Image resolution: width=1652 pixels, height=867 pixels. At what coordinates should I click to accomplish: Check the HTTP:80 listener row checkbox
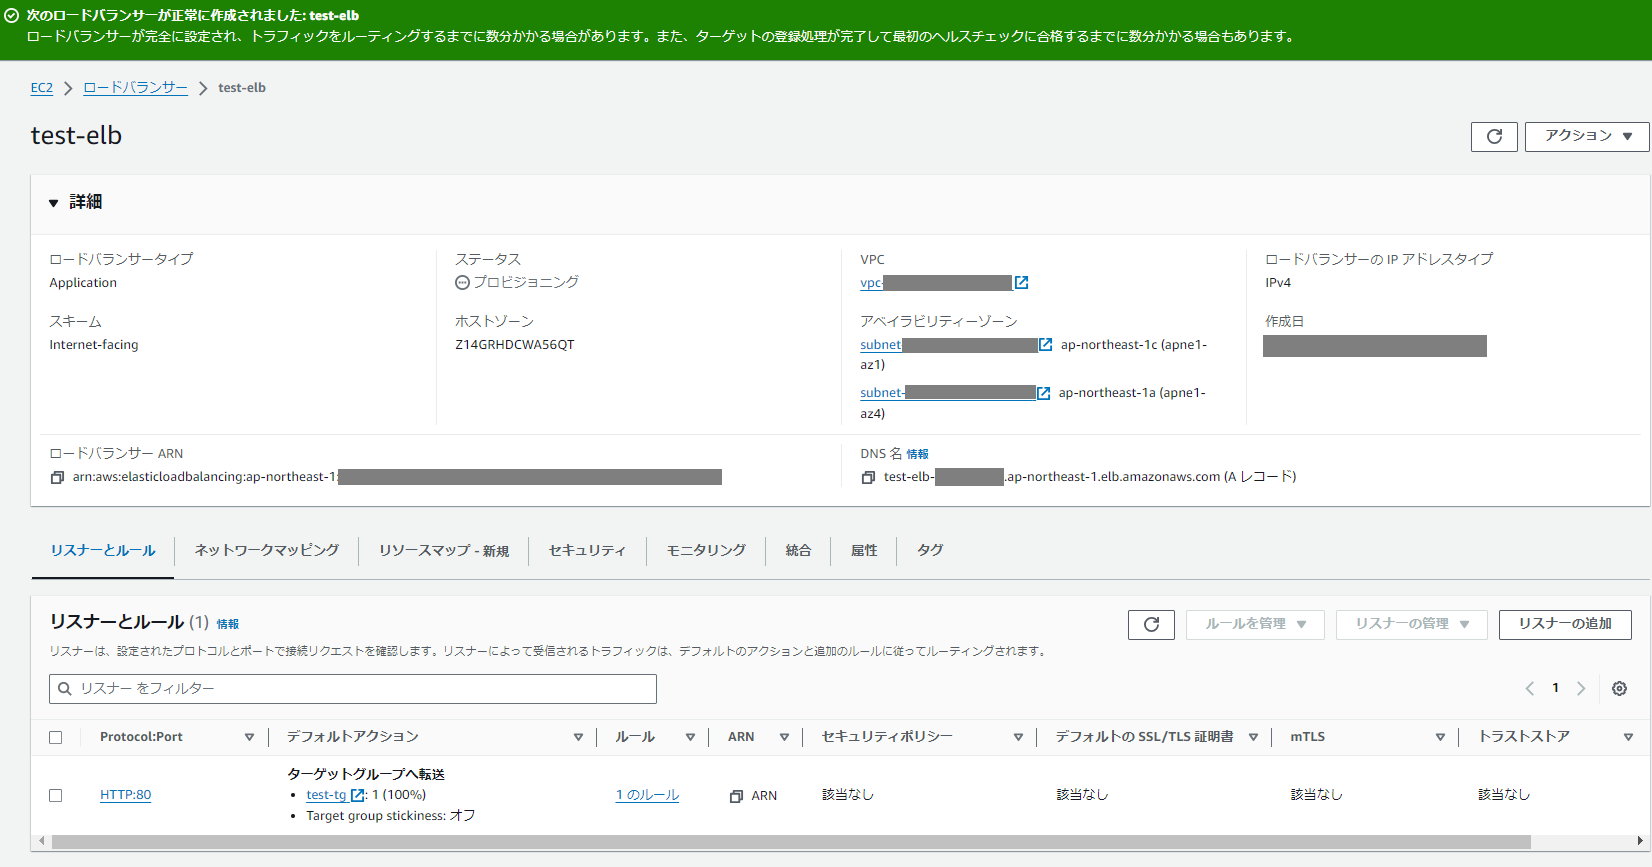(x=56, y=795)
